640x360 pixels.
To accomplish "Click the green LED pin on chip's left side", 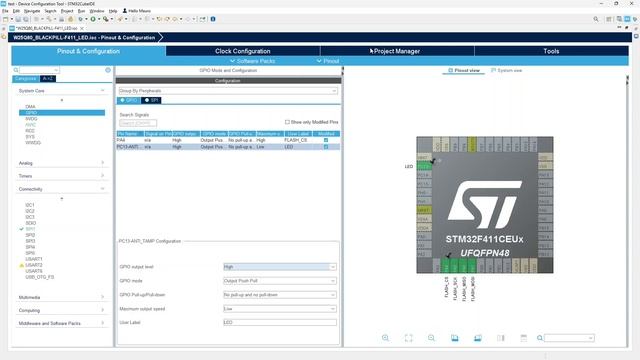I will (x=424, y=166).
